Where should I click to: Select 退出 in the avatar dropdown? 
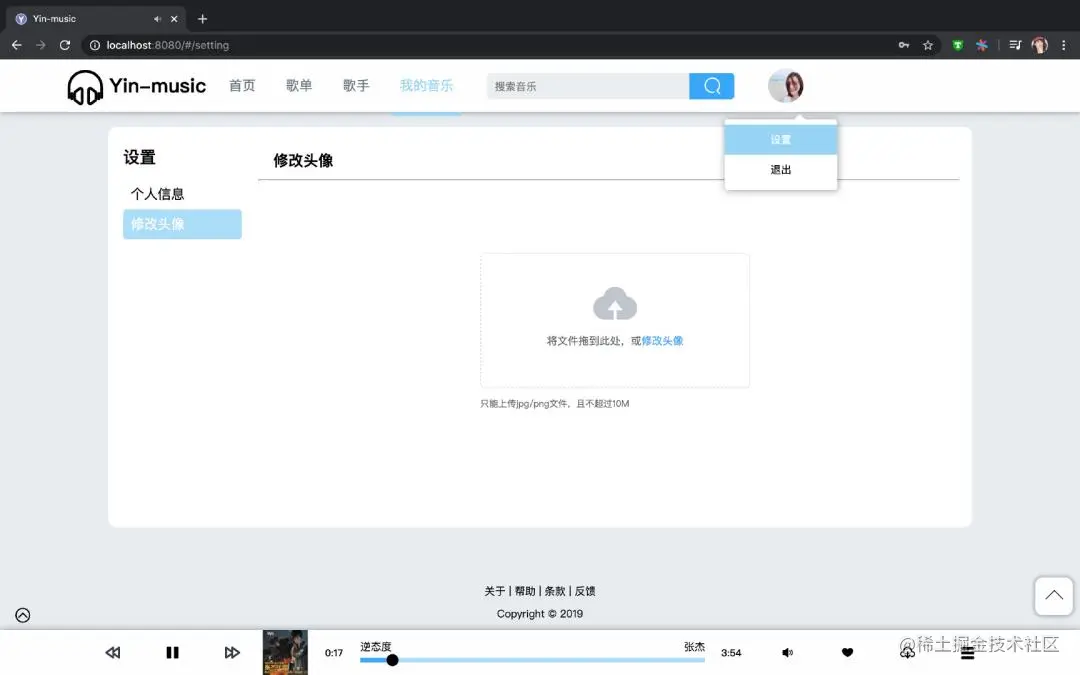click(x=781, y=170)
